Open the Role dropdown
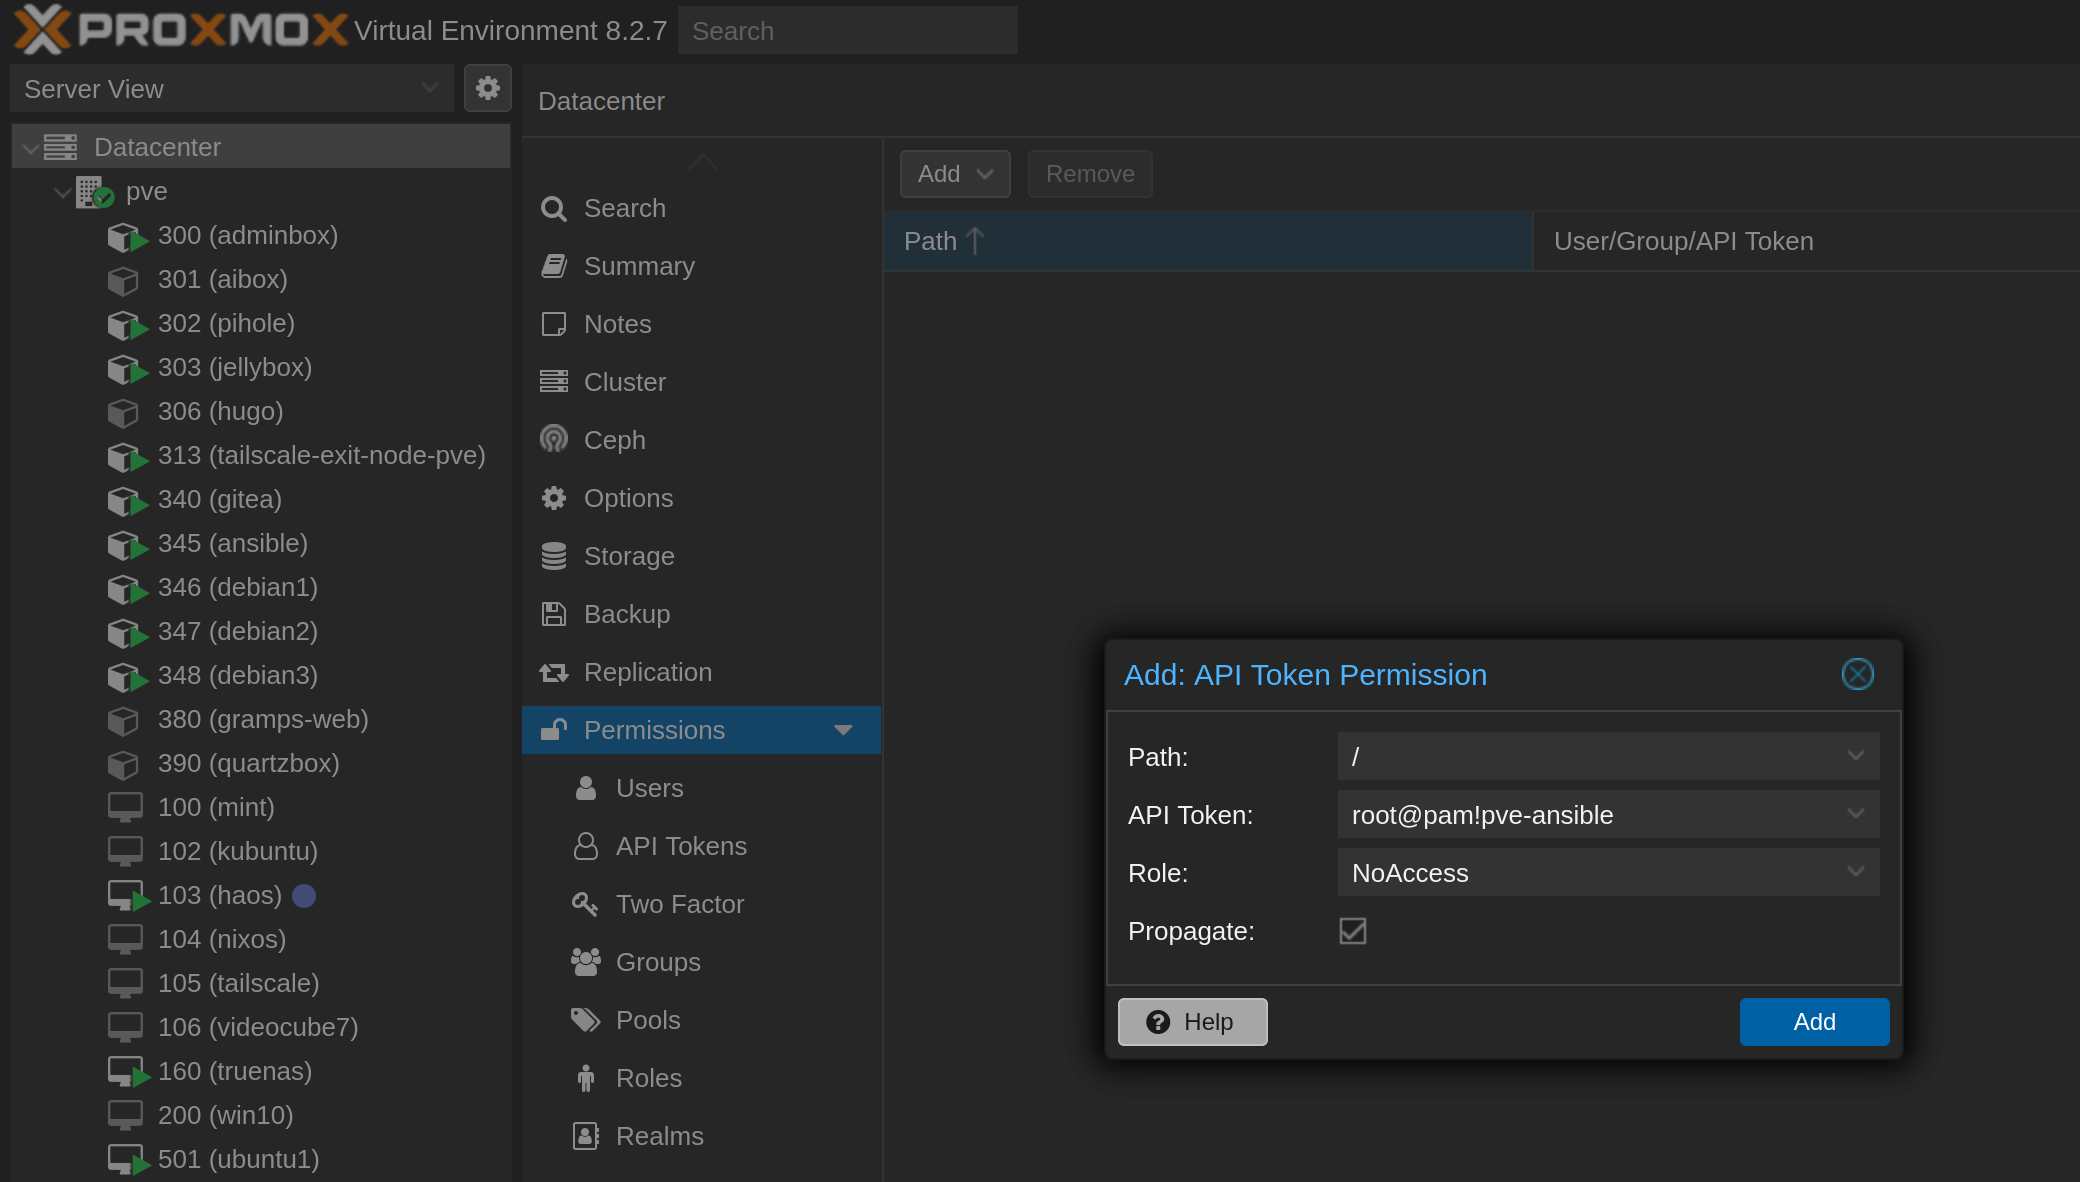This screenshot has height=1182, width=2080. coord(1855,872)
